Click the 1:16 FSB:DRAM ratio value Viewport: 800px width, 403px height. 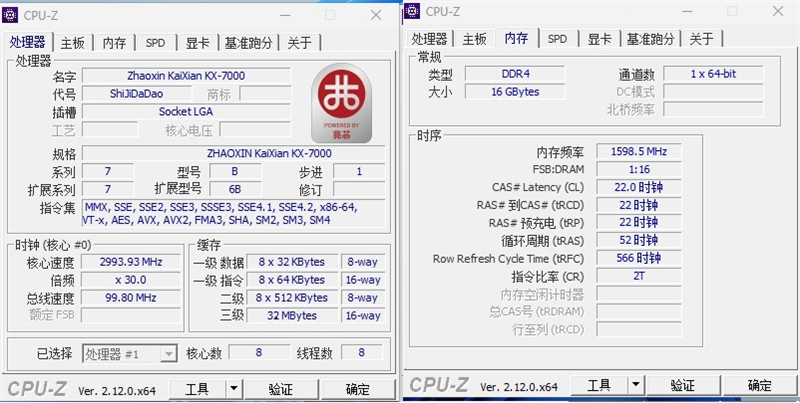[x=639, y=169]
